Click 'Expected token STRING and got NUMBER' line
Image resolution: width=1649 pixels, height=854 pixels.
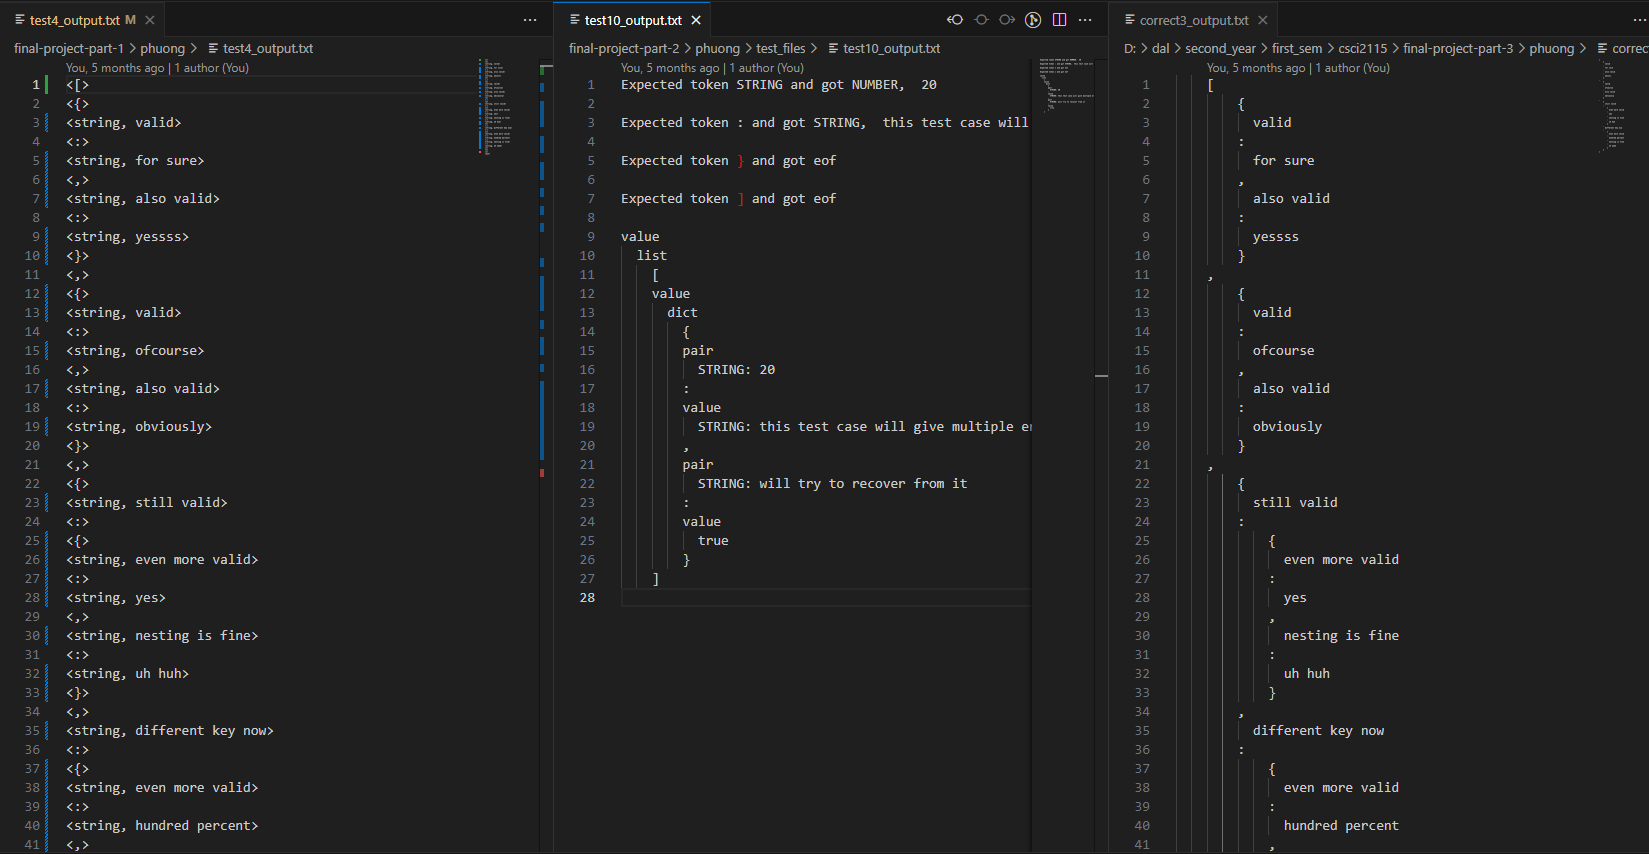coord(779,85)
